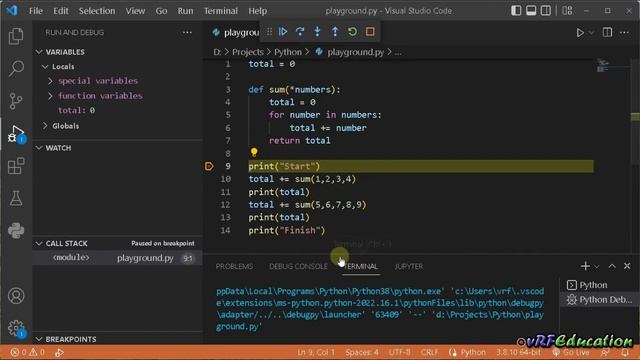Switch to the DEBUG CONSOLE tab
Image resolution: width=640 pixels, height=360 pixels.
tap(298, 266)
